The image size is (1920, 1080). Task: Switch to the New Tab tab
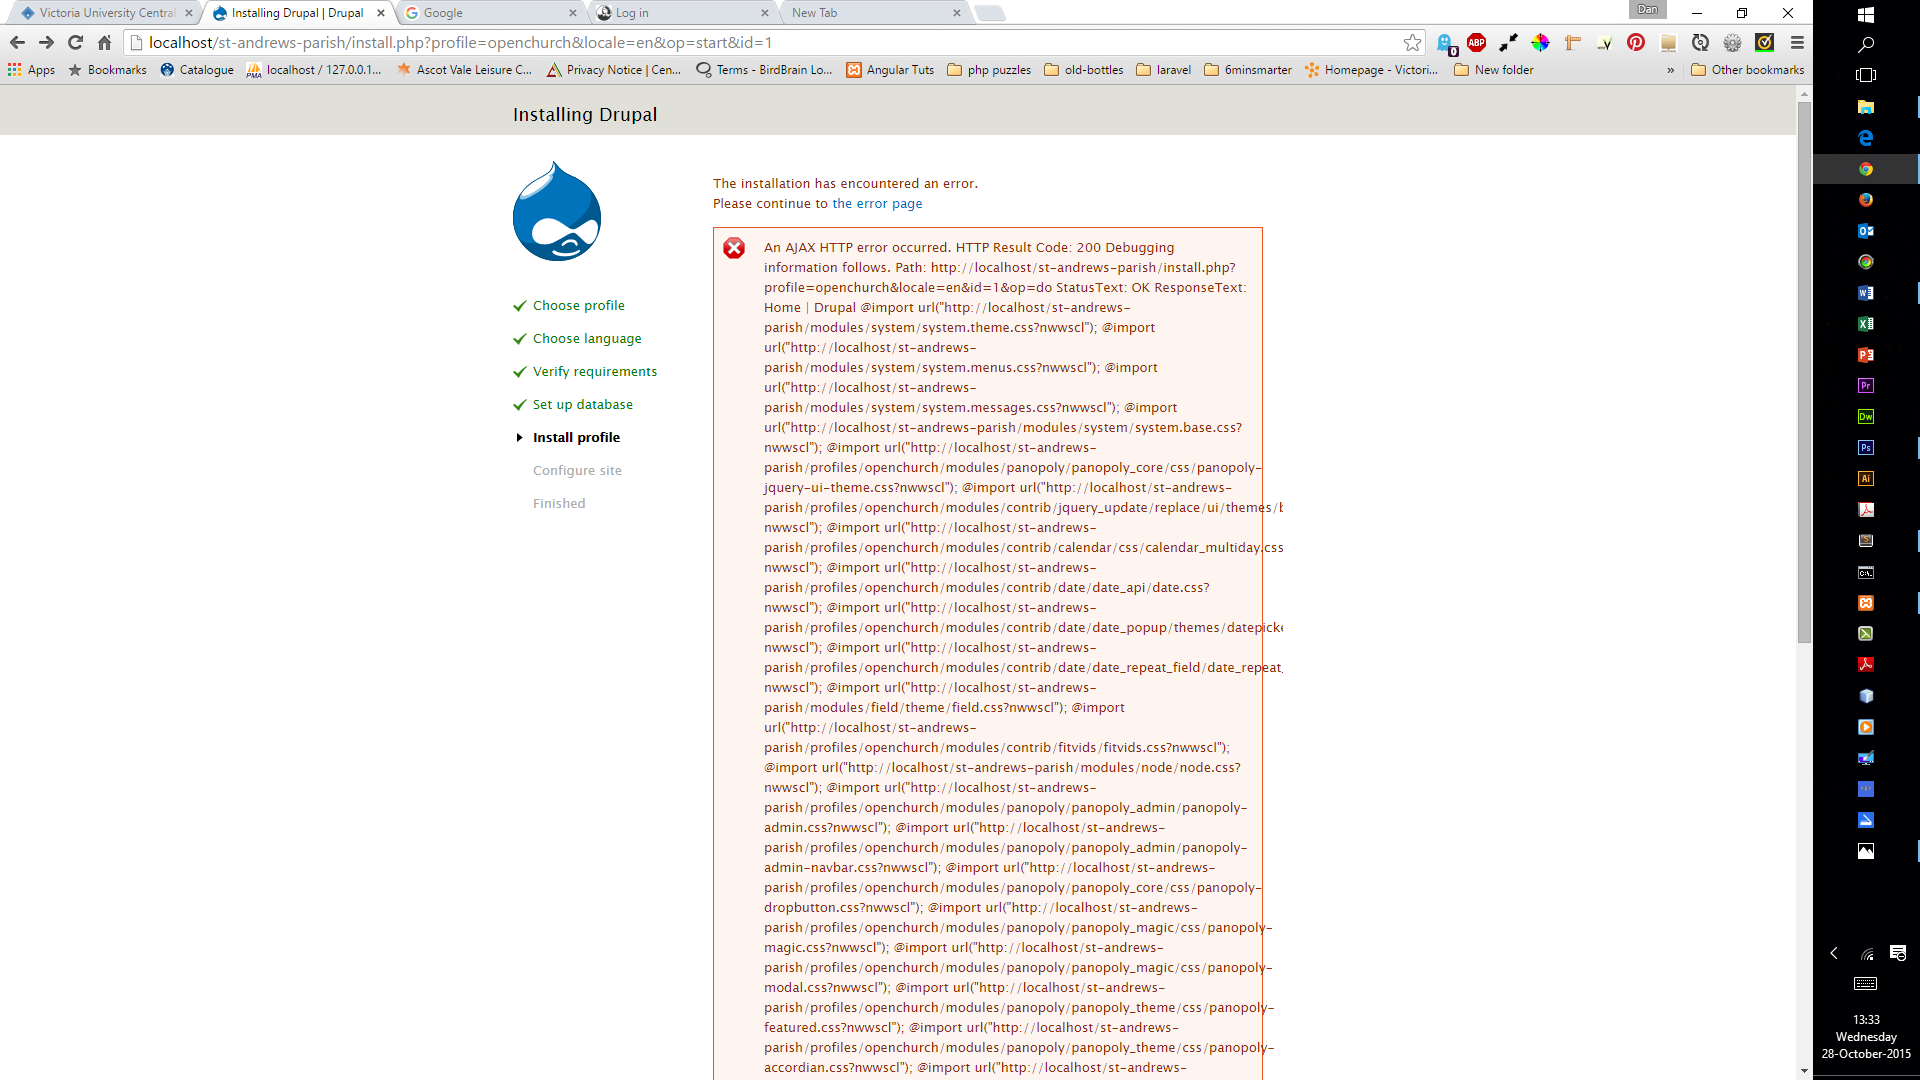click(874, 13)
